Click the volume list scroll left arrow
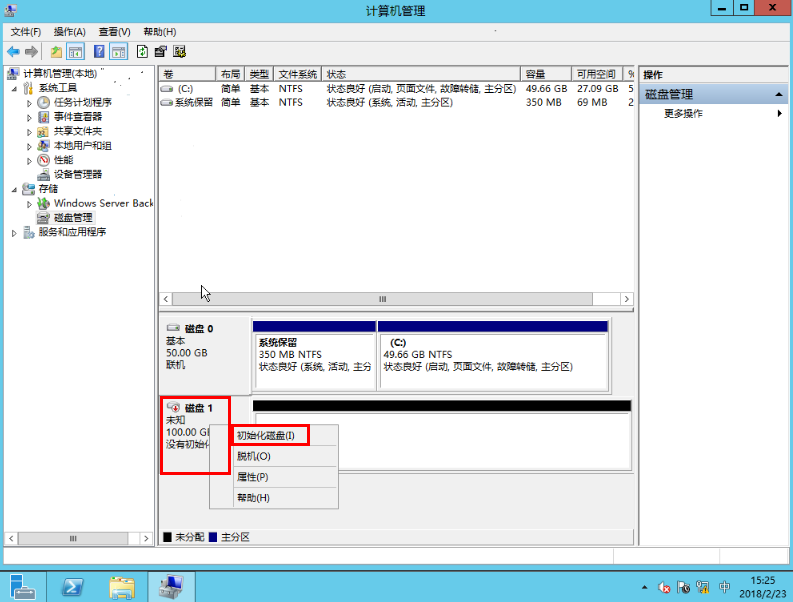 (166, 299)
